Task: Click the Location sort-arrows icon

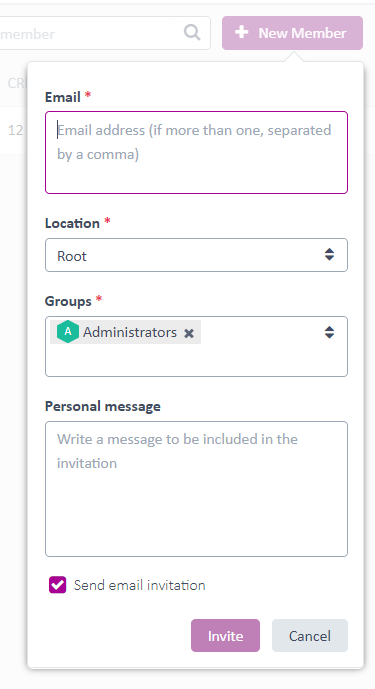Action: pos(329,255)
